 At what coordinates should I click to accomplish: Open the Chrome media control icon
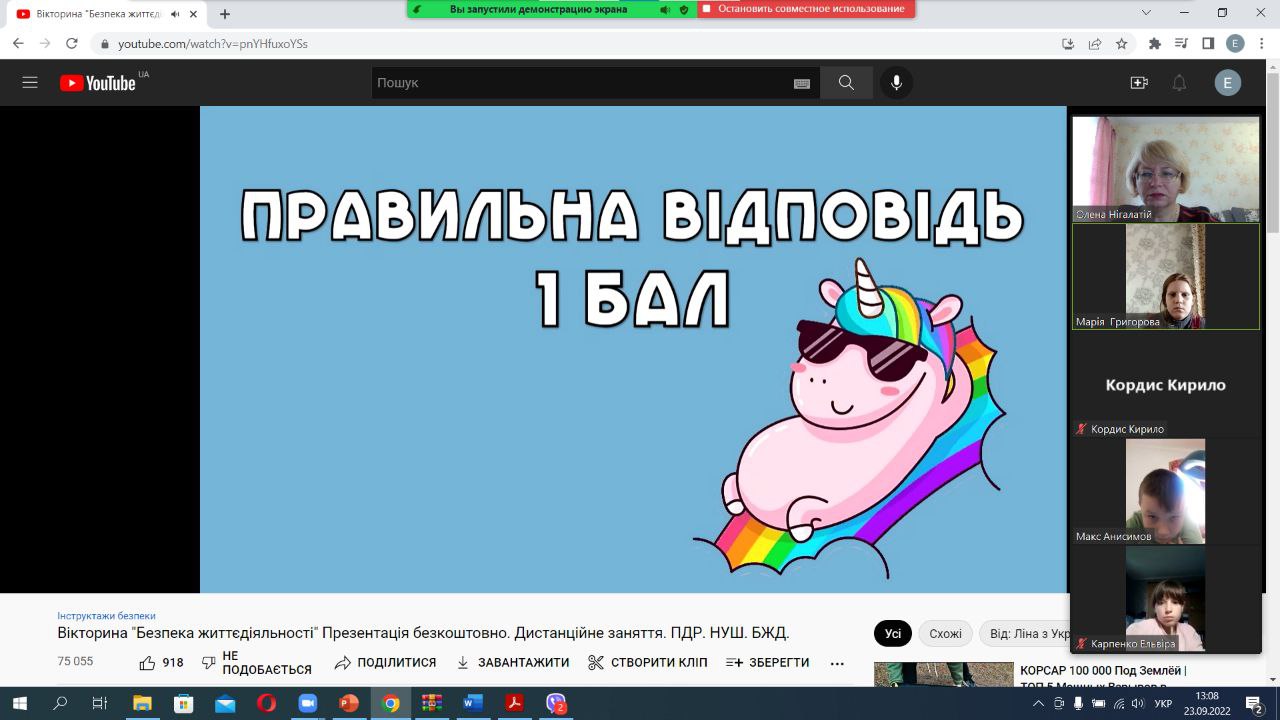1182,44
